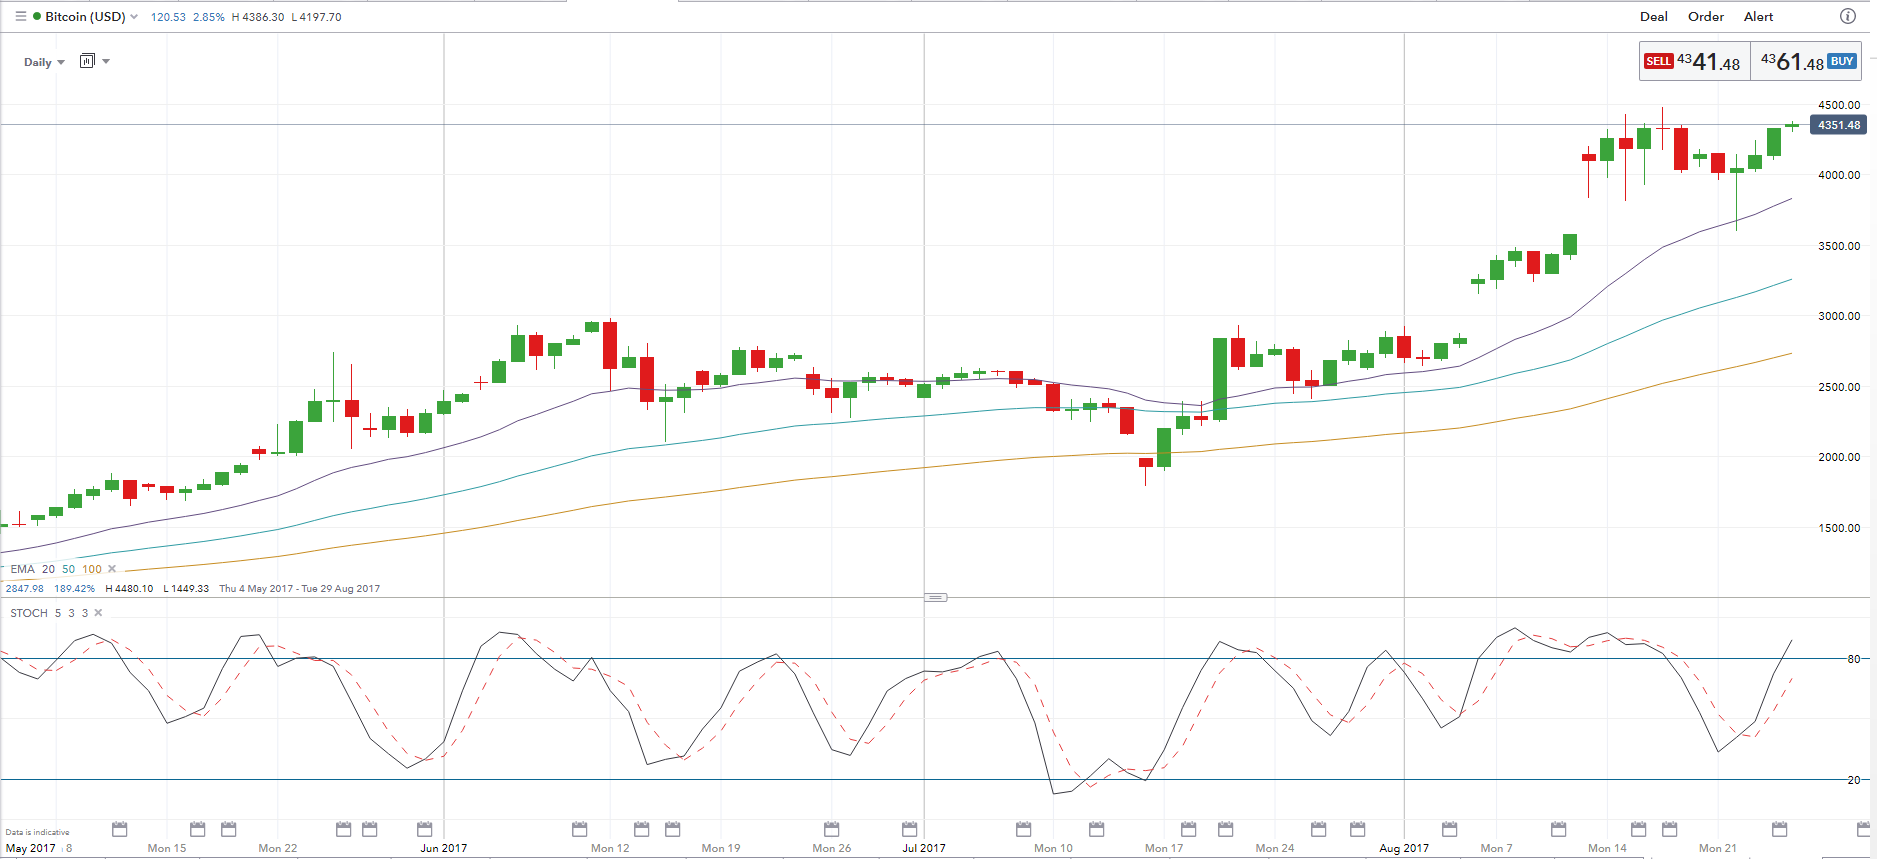
Task: Open event icon directly above Mon 26
Action: [832, 829]
